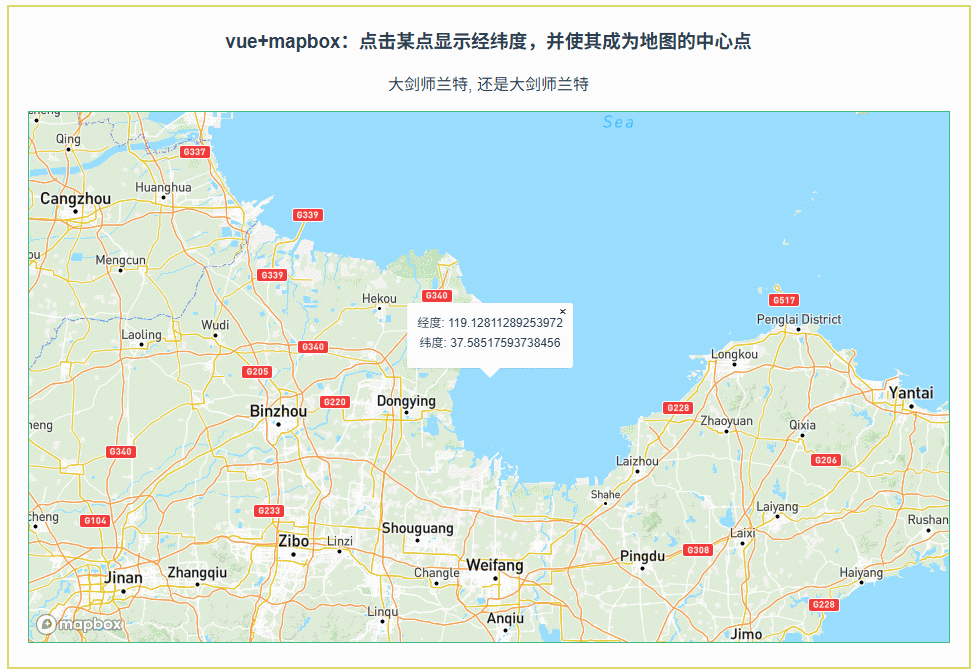Click the Qixia label
The width and height of the screenshot is (976, 669).
tap(802, 425)
